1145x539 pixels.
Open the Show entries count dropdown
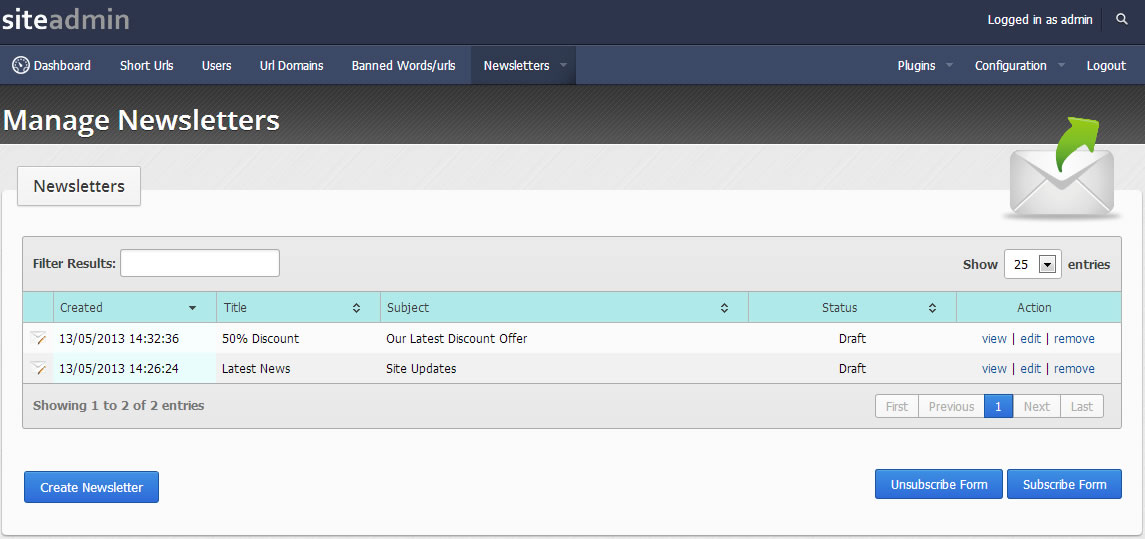click(1046, 265)
